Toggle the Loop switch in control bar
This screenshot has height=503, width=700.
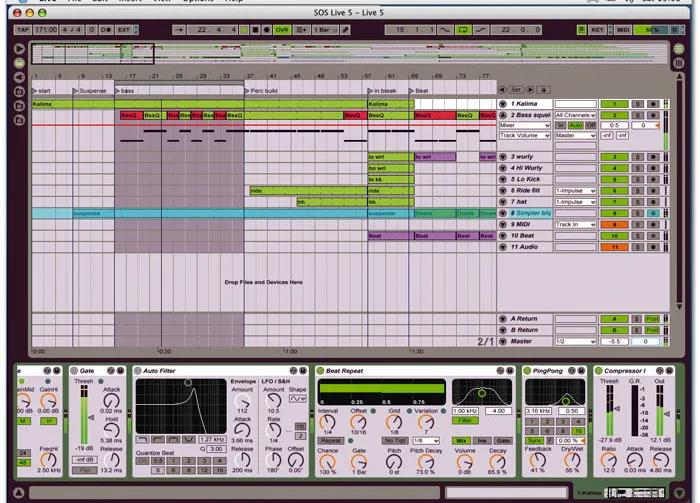tap(463, 30)
